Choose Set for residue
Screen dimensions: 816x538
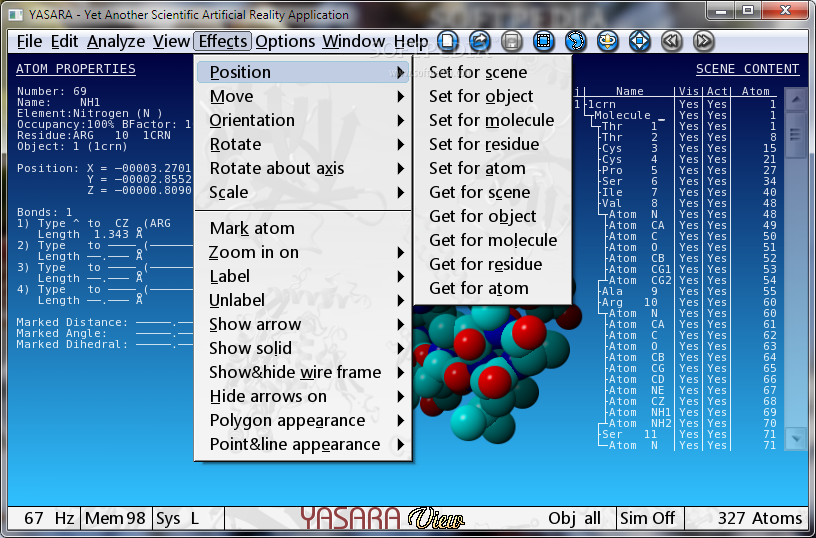click(x=493, y=144)
